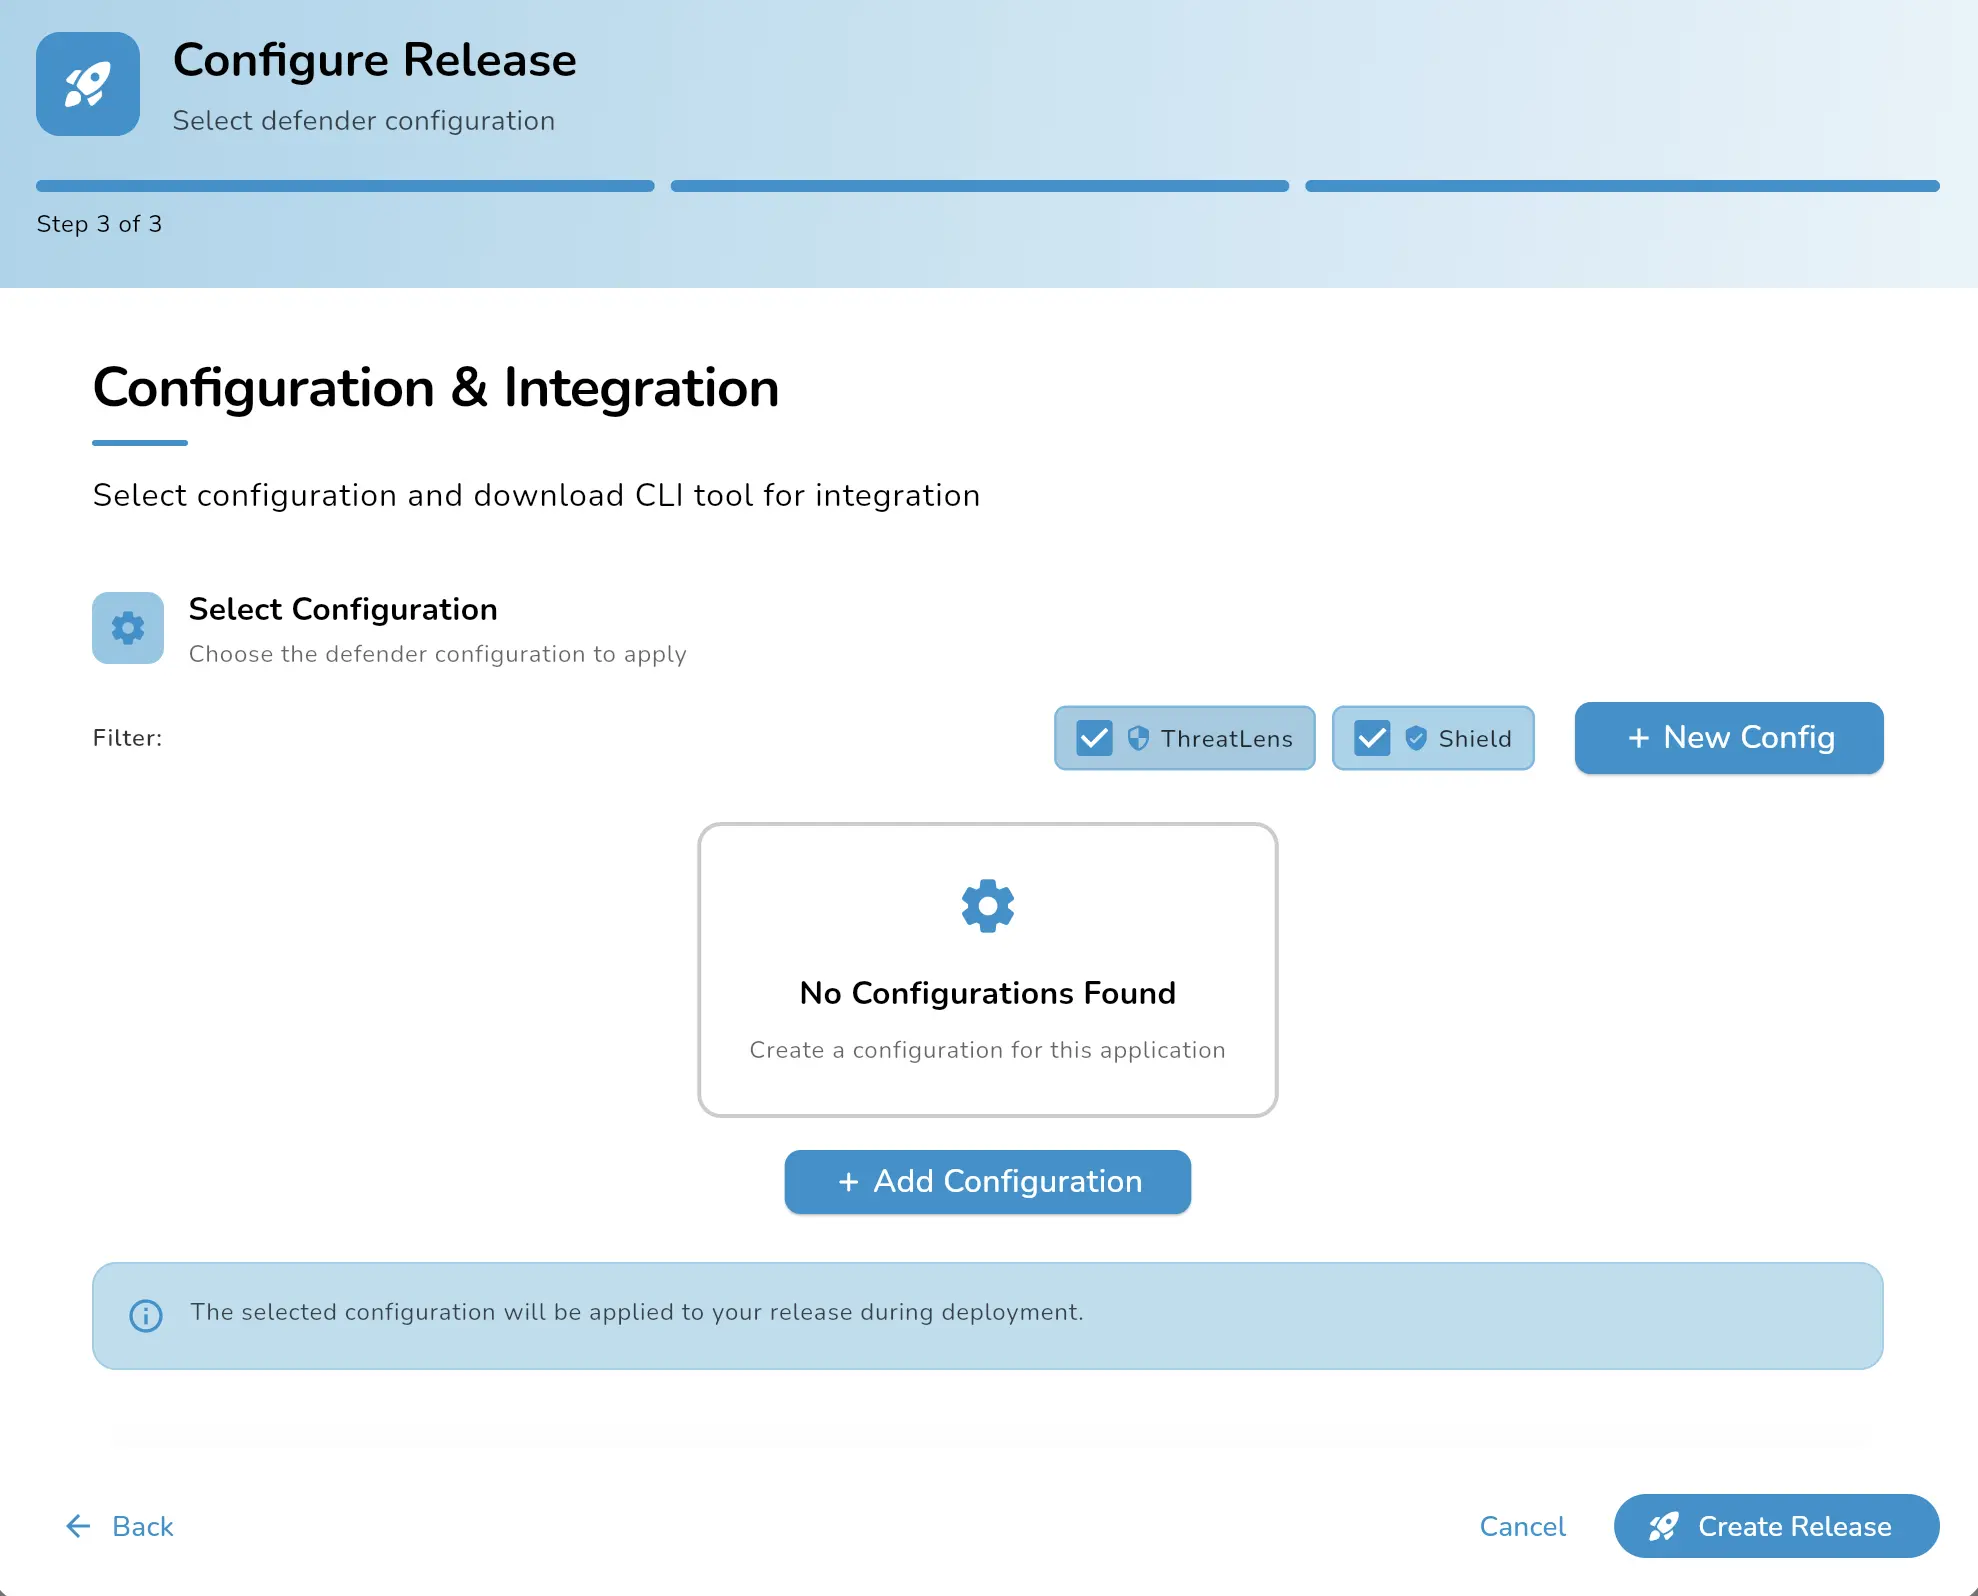The width and height of the screenshot is (1978, 1596).
Task: Click the third progress step bar
Action: tap(1622, 186)
